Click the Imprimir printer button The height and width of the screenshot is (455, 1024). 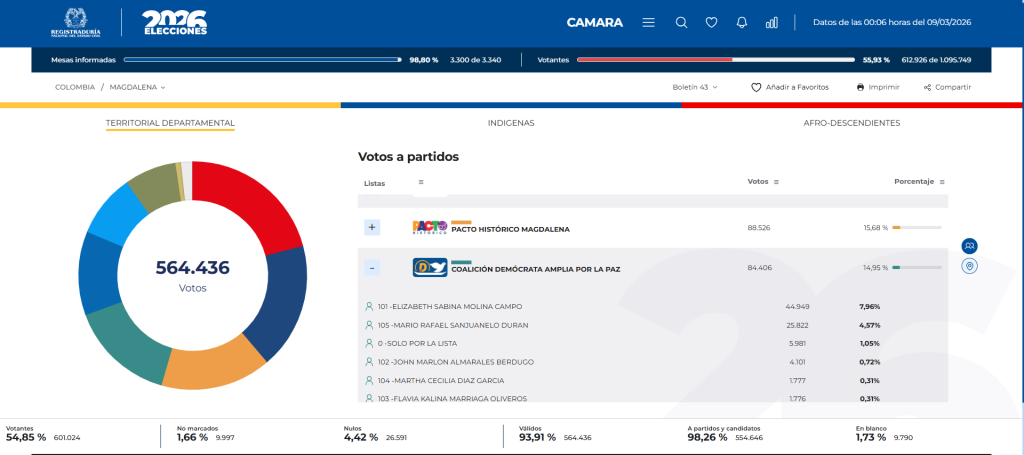click(878, 87)
